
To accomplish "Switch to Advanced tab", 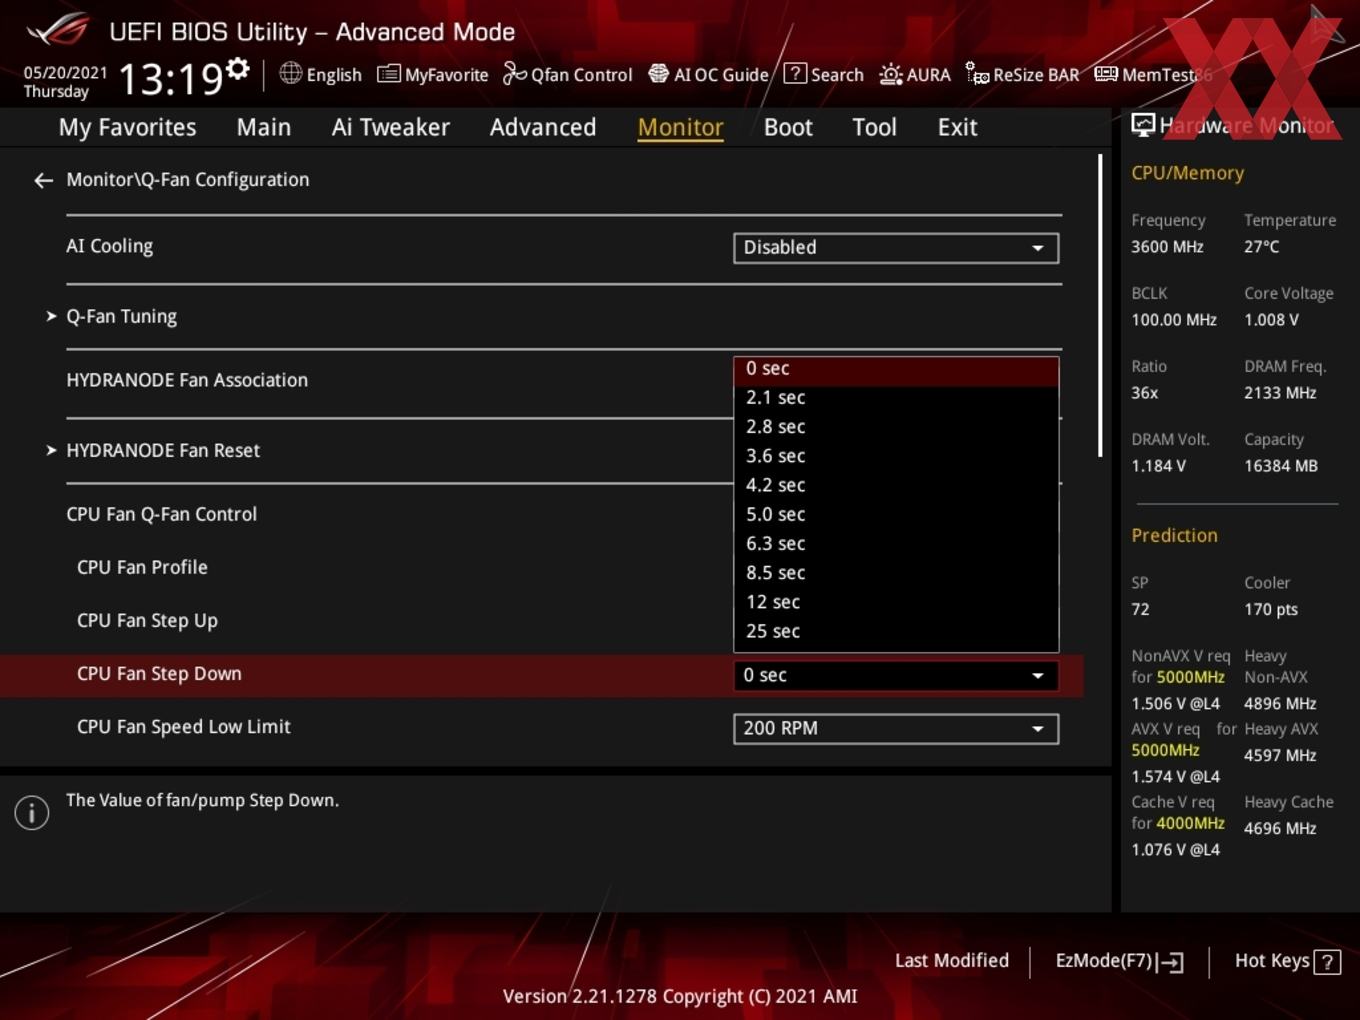I will click(x=543, y=127).
